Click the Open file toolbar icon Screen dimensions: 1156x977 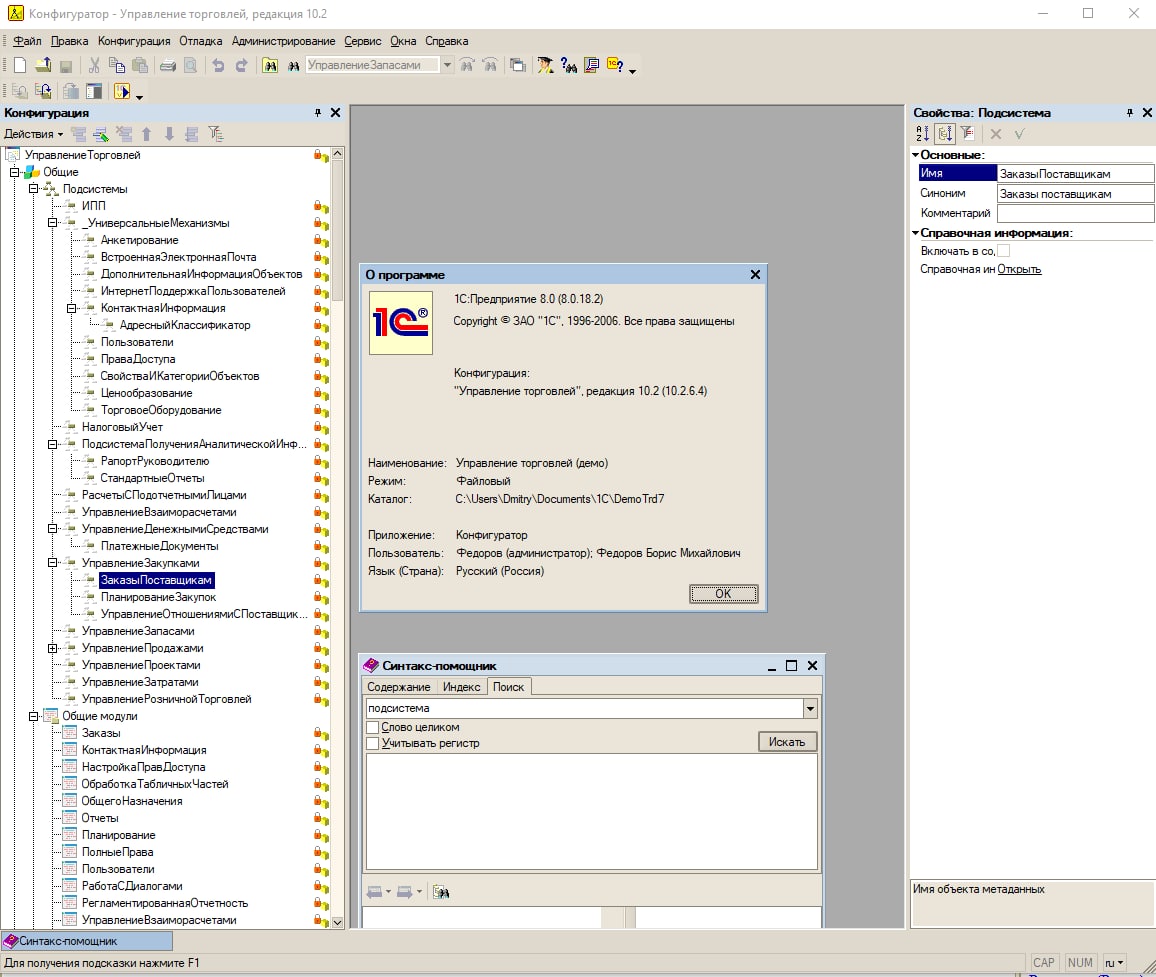43,65
